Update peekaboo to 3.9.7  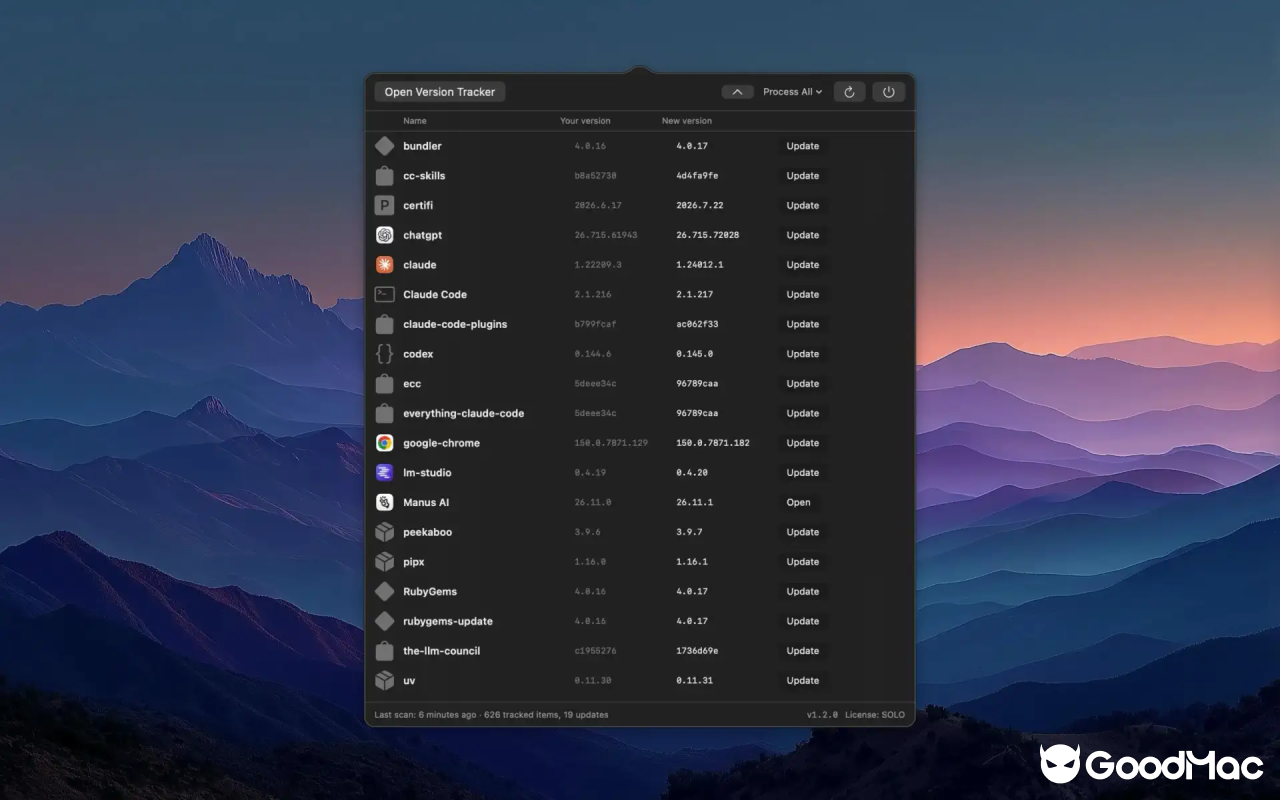tap(803, 532)
